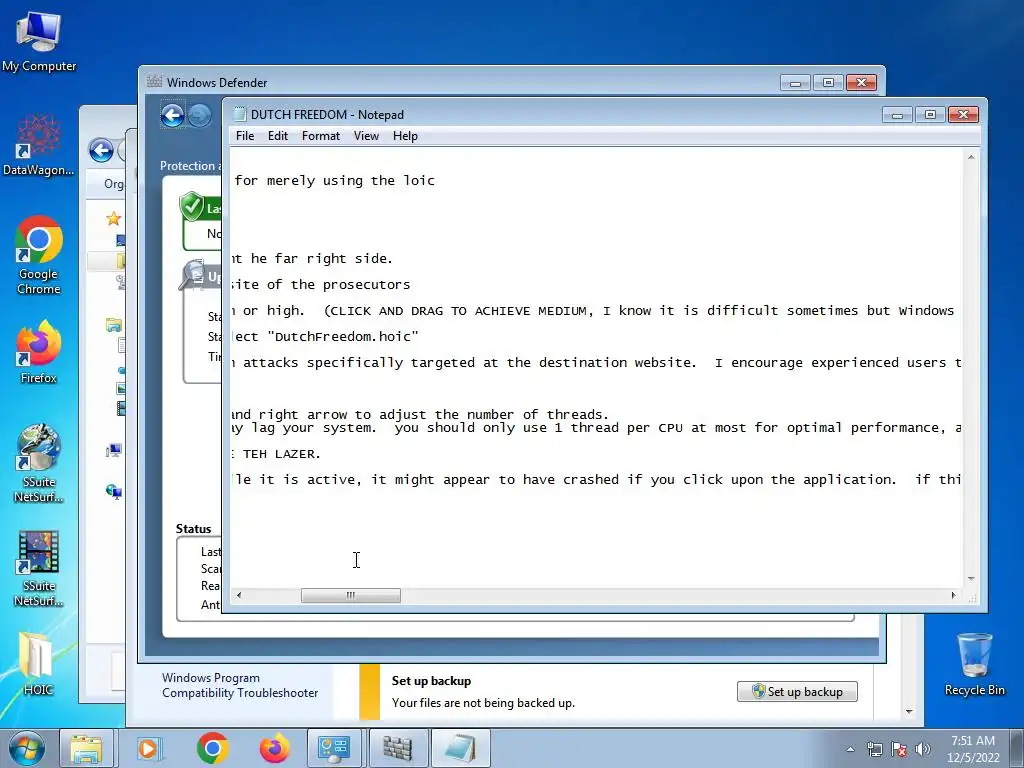Click the Action Center flag icon
This screenshot has width=1024, height=768.
[899, 749]
